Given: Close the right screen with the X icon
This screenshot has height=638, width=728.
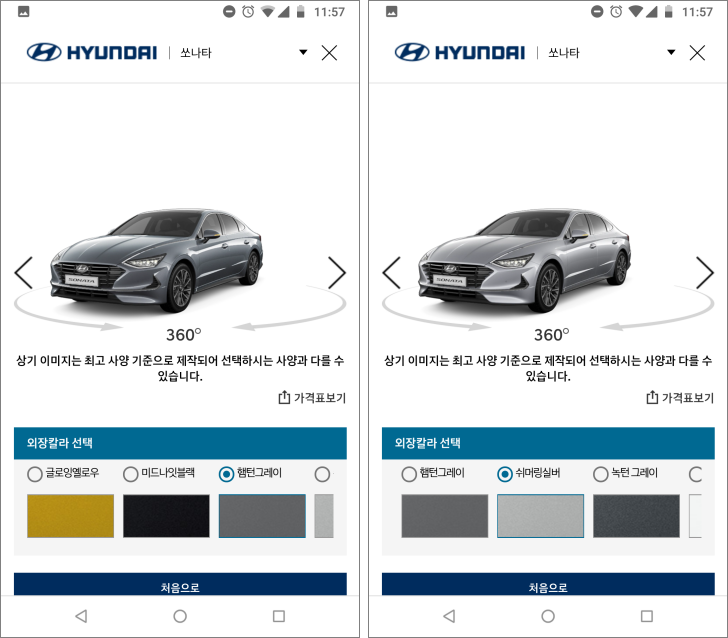Looking at the screenshot, I should pos(697,52).
